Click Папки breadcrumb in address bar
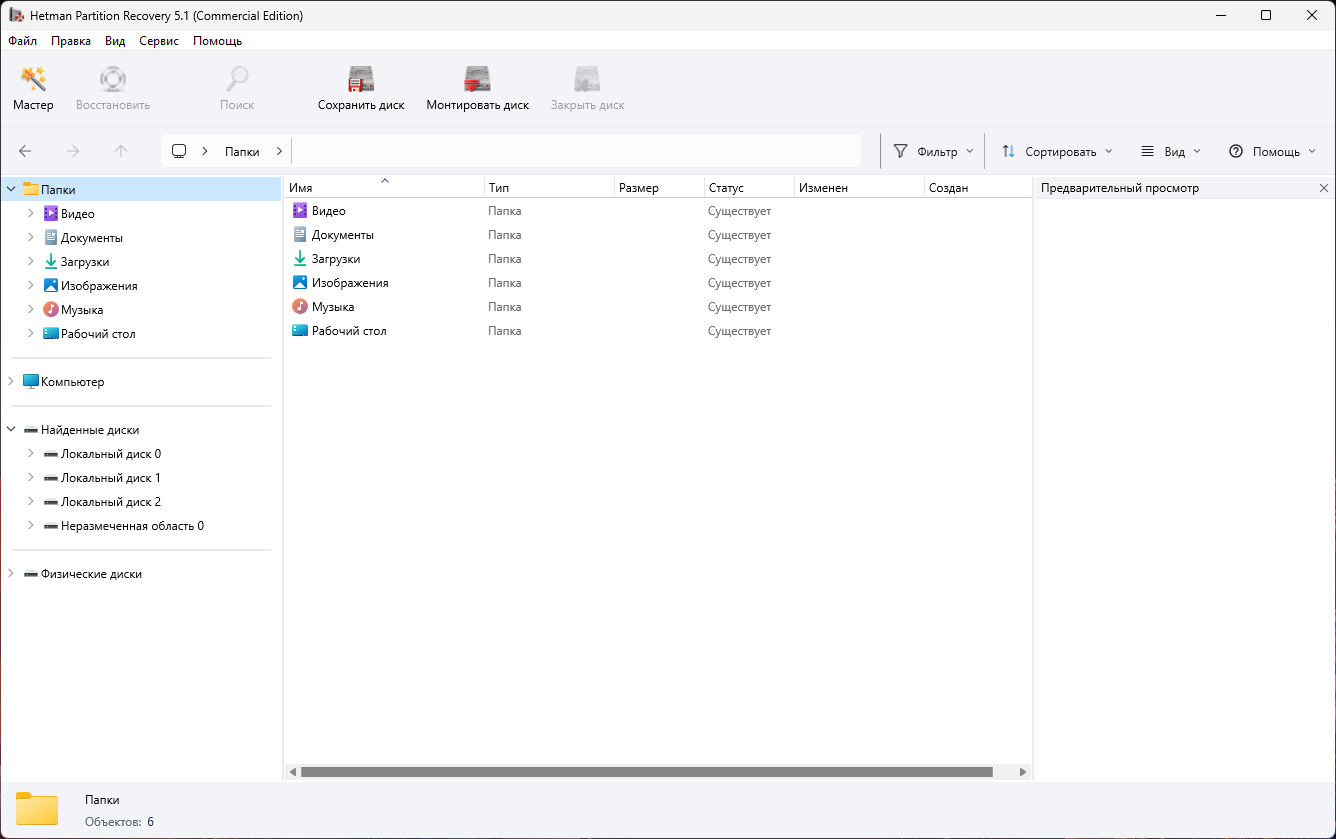The height and width of the screenshot is (839, 1336). 242,152
